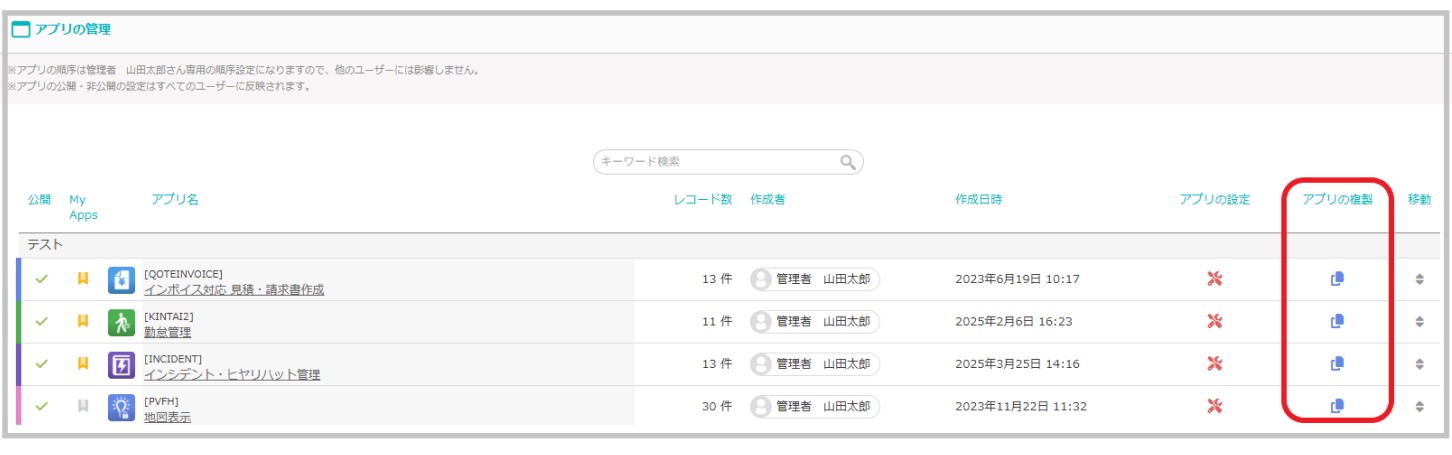Open the インシデント・ヒヤリハット管理 app link
1452x455 pixels.
pos(232,375)
